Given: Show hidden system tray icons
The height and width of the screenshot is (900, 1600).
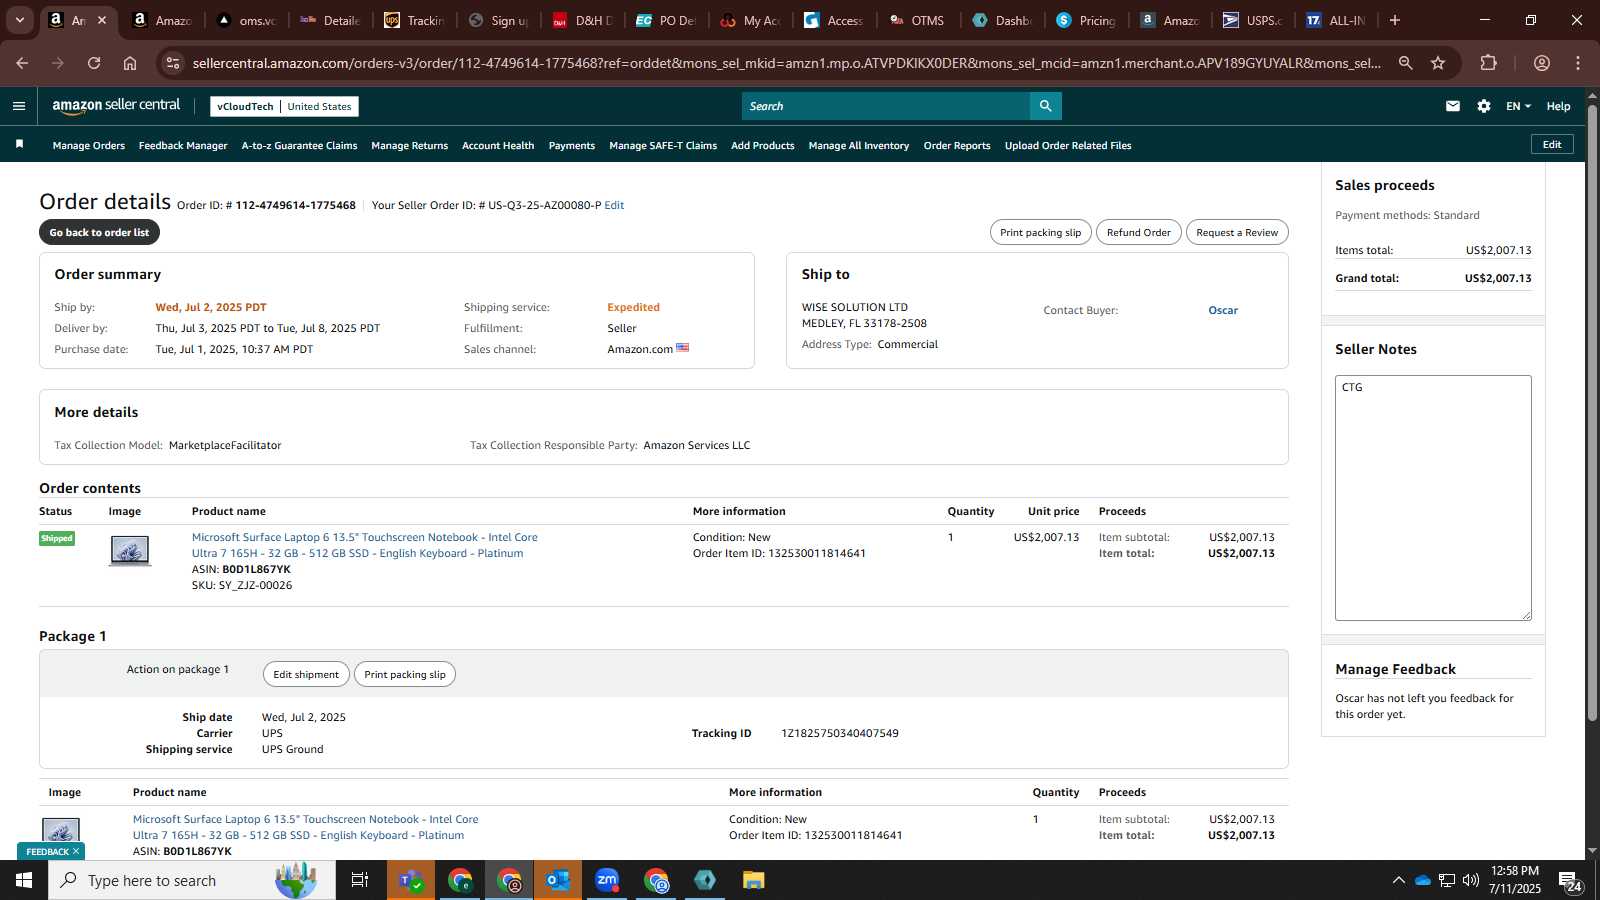Looking at the screenshot, I should [x=1398, y=880].
